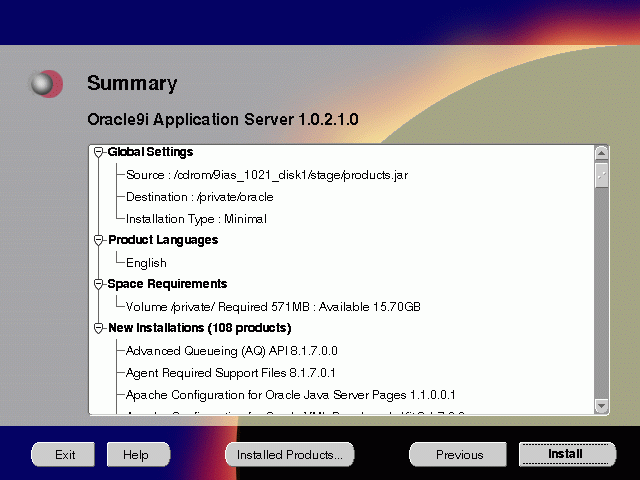
Task: Select the English language row
Action: point(146,263)
